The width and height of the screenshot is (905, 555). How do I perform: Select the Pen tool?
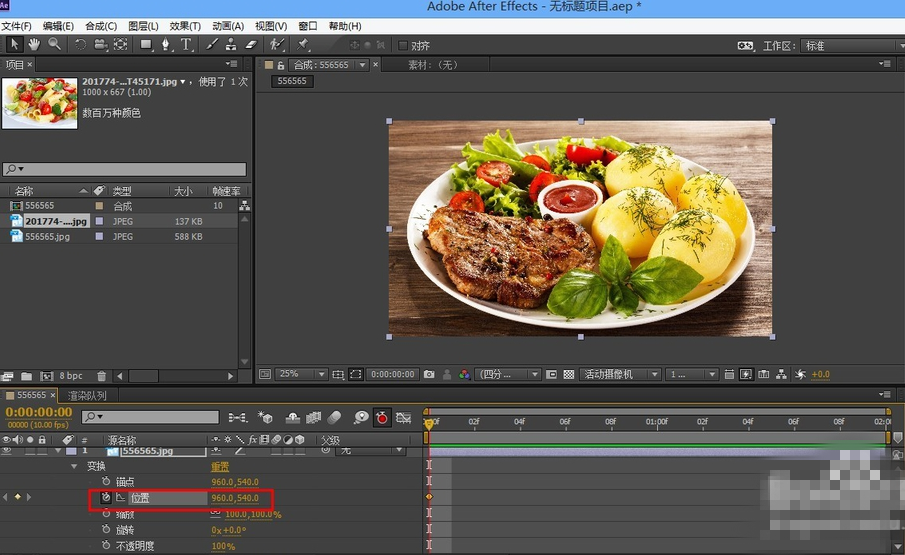pos(166,45)
